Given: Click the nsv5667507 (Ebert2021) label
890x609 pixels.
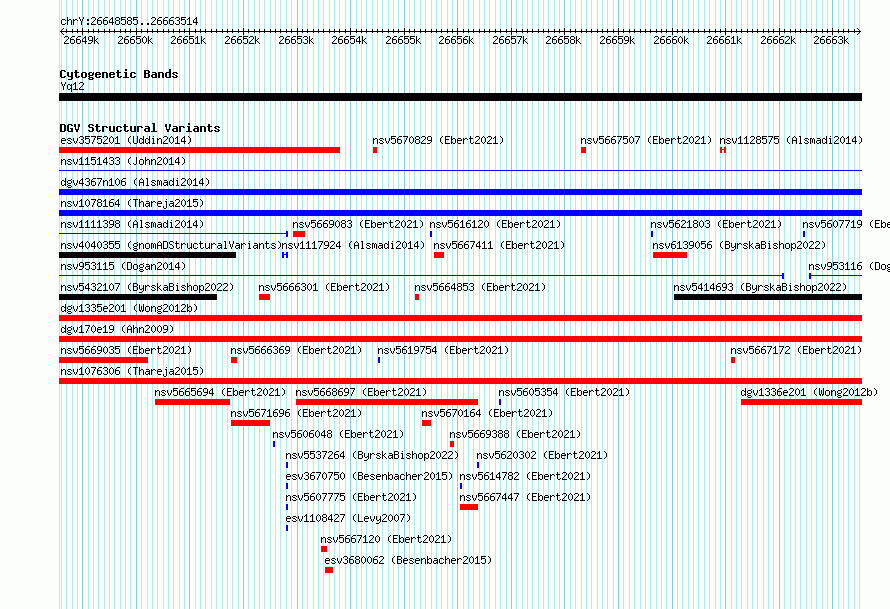Looking at the screenshot, I should click(645, 140).
